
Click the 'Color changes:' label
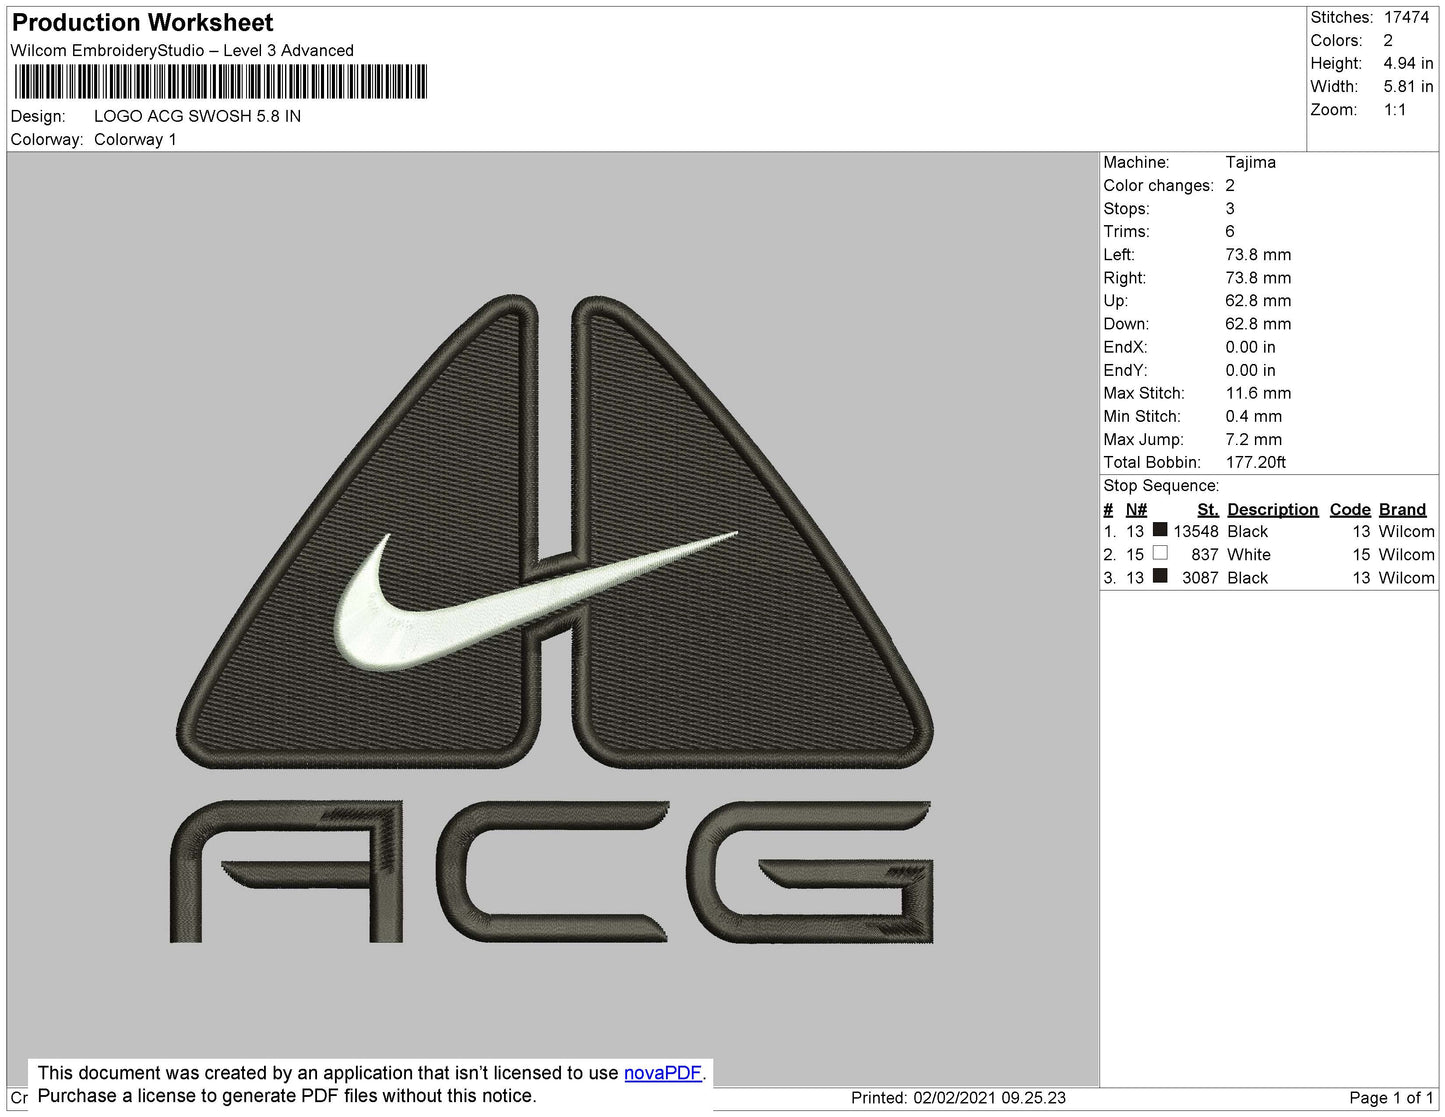click(x=1158, y=185)
